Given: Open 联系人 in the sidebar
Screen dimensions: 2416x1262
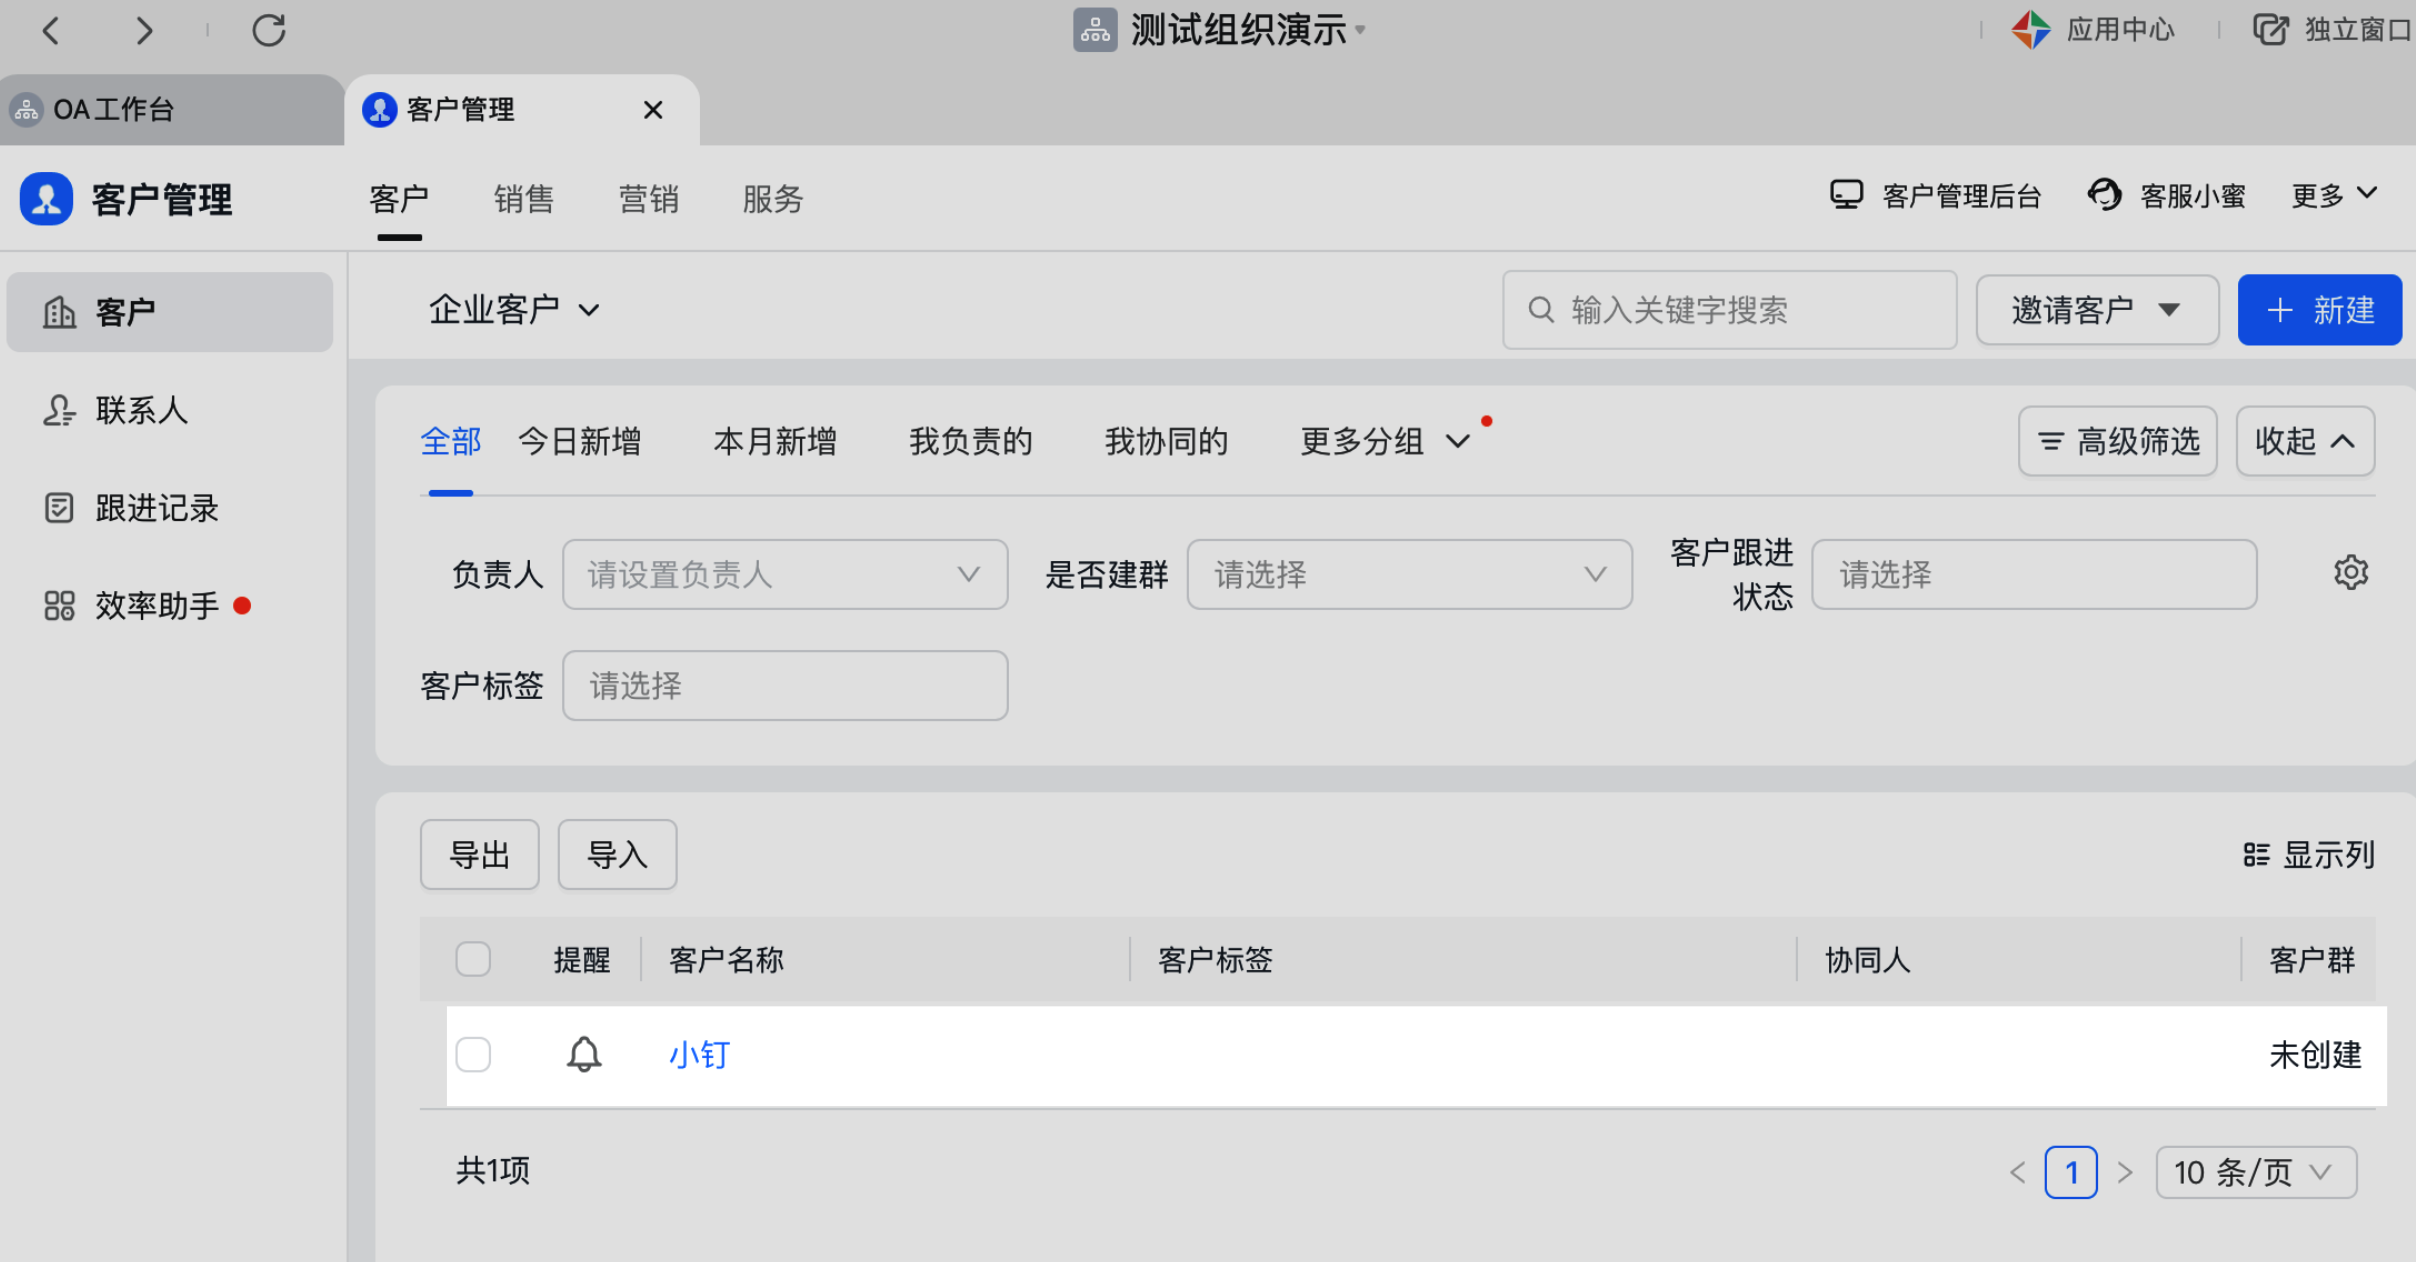Looking at the screenshot, I should coord(170,410).
